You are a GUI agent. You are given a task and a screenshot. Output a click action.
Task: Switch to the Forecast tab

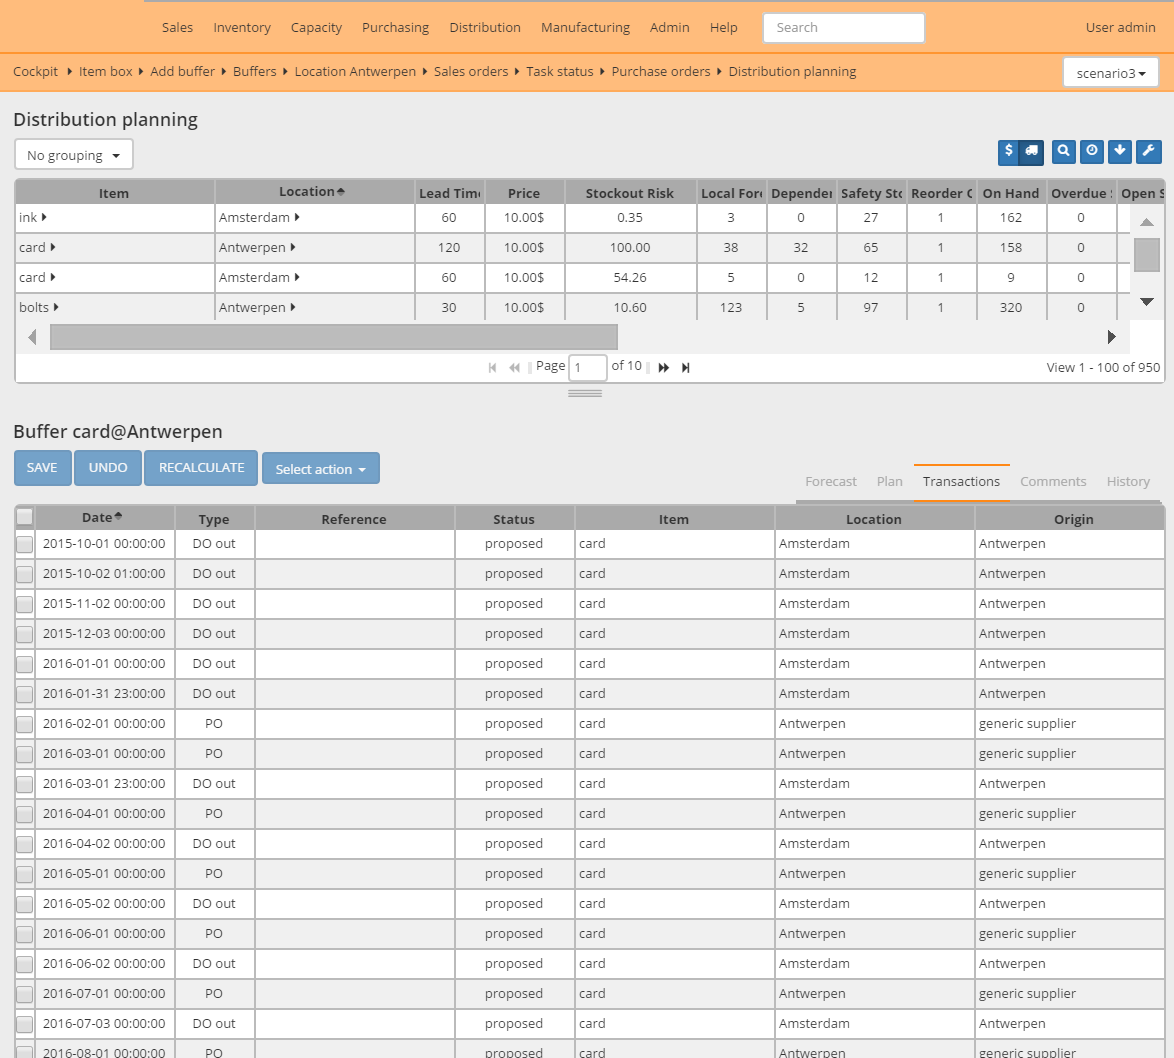[x=830, y=481]
